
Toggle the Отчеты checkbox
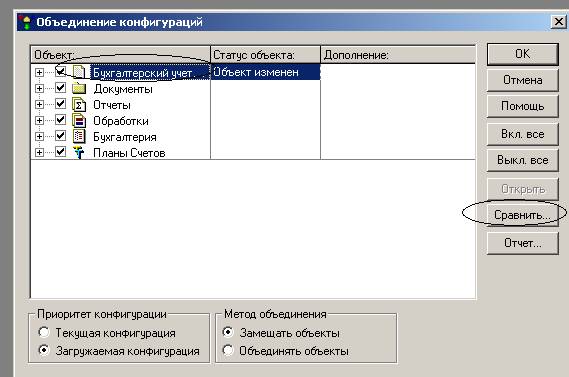(60, 104)
